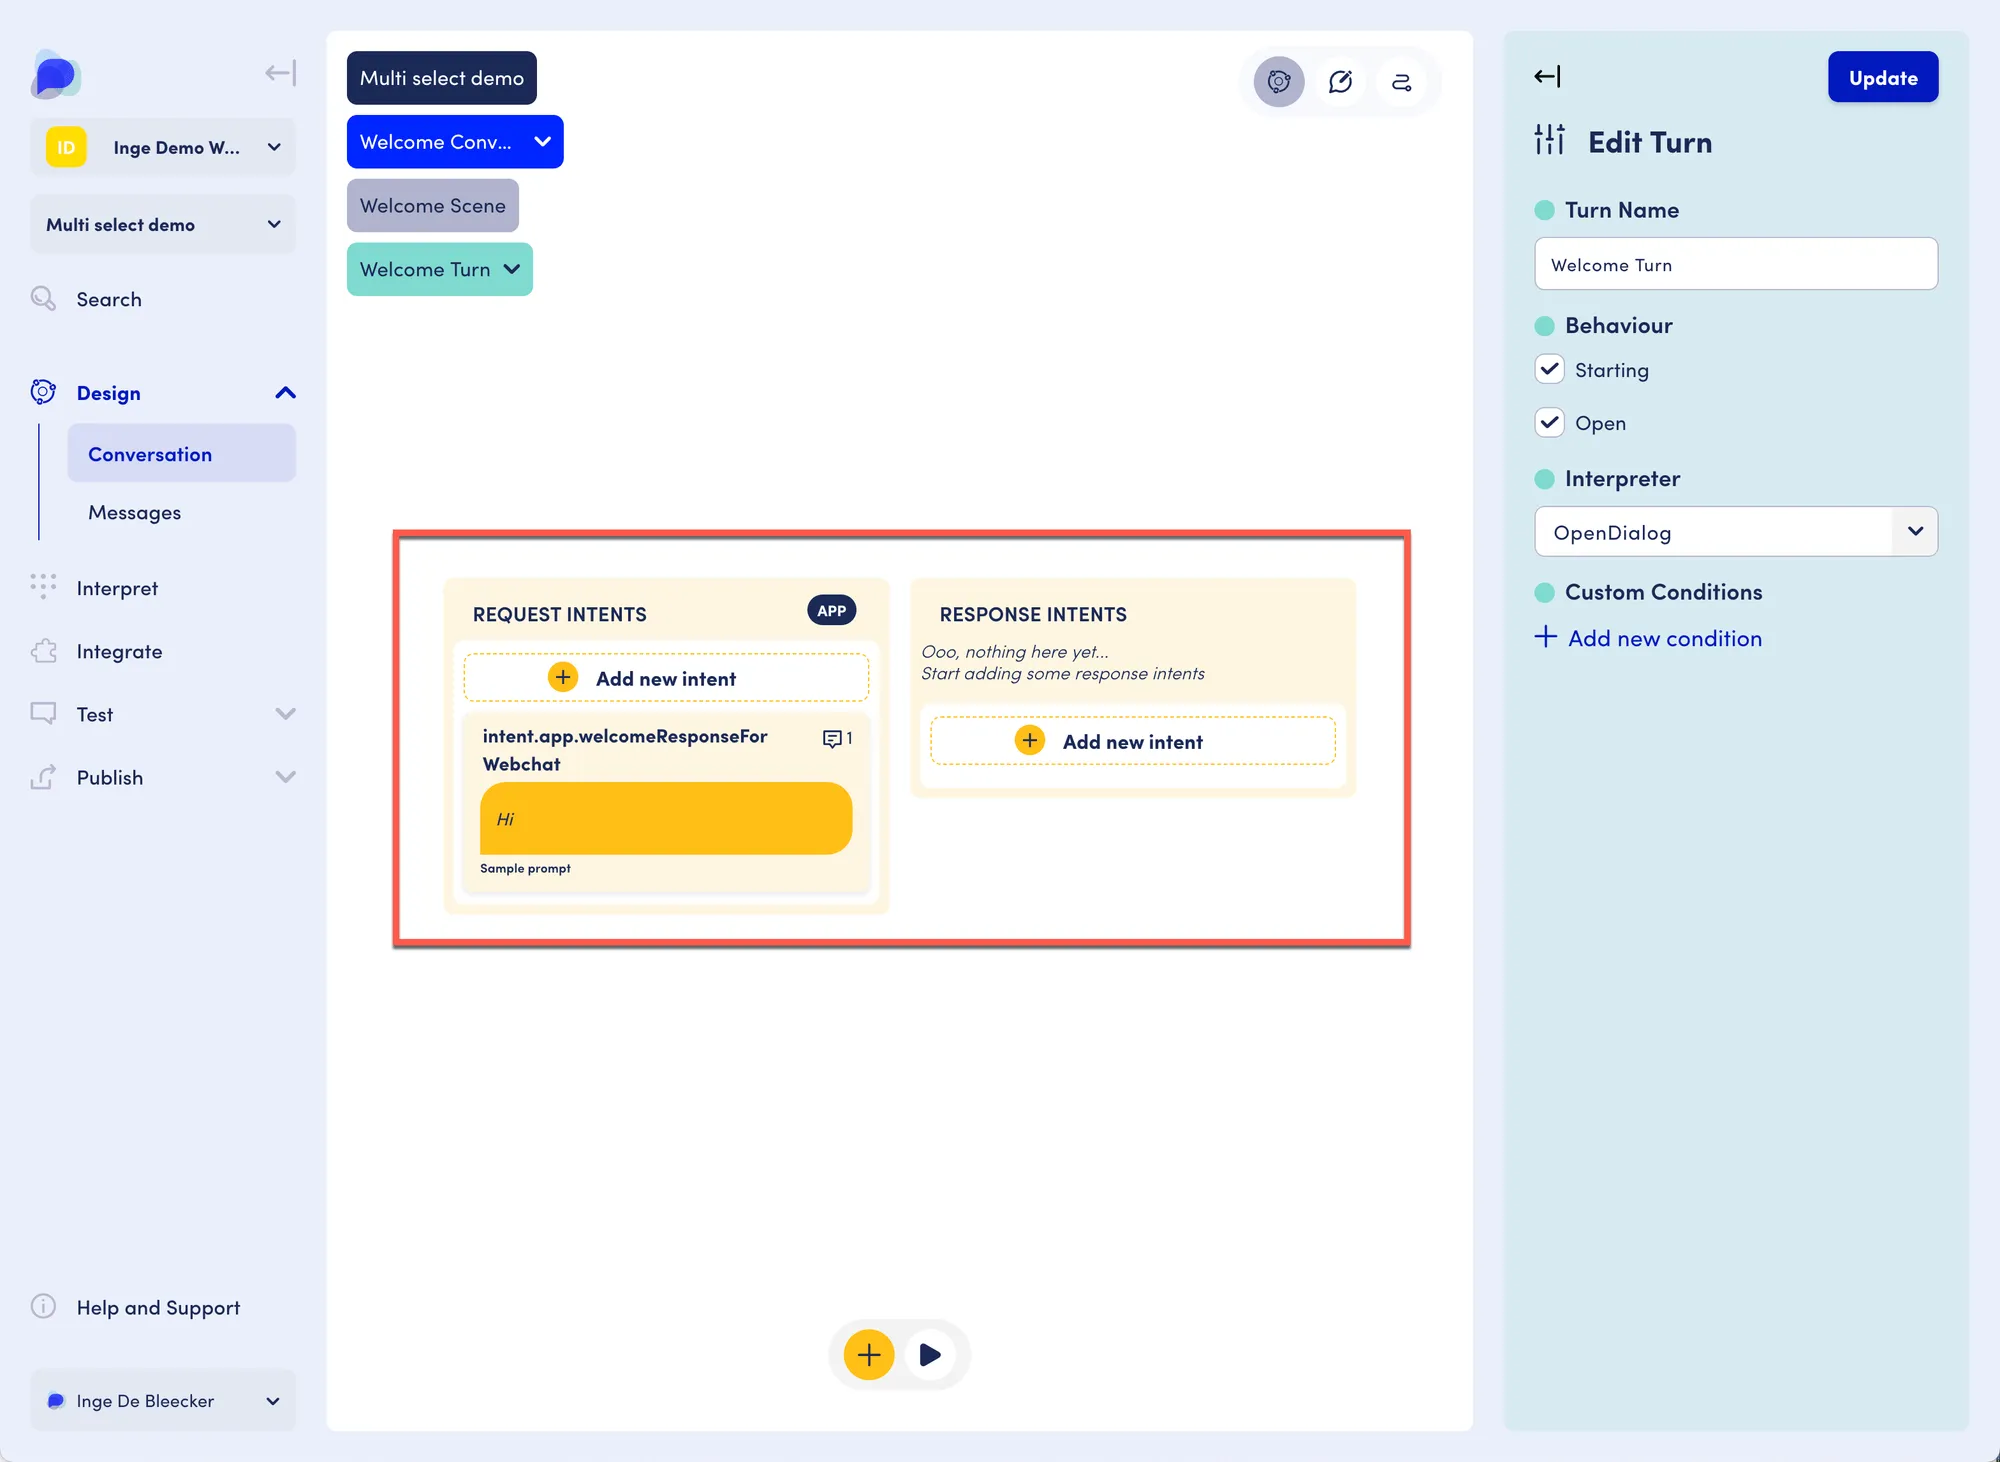Click plus icon in Request Intents add row

563,677
